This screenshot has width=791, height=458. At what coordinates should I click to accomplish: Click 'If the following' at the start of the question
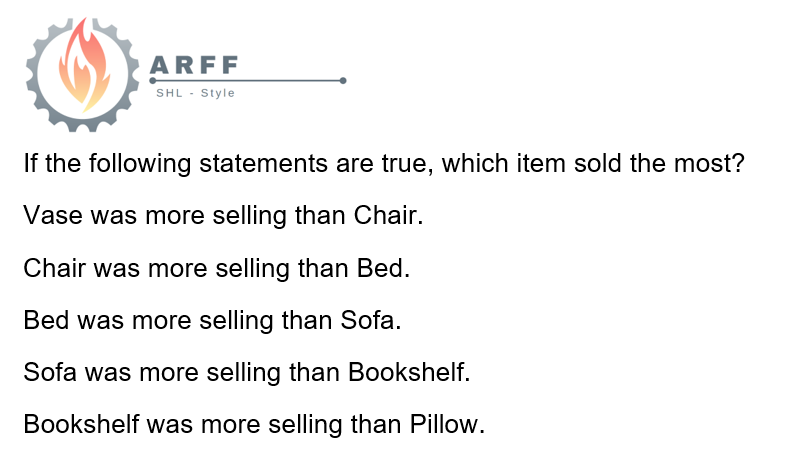(107, 163)
